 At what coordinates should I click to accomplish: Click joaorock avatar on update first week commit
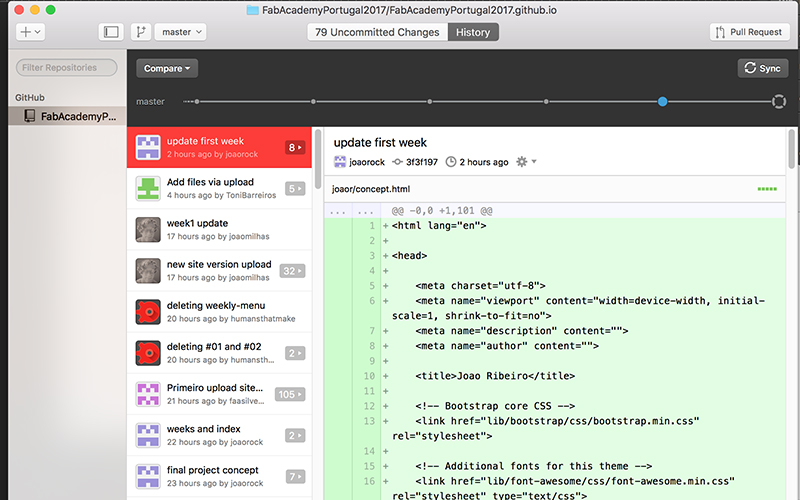pos(148,147)
